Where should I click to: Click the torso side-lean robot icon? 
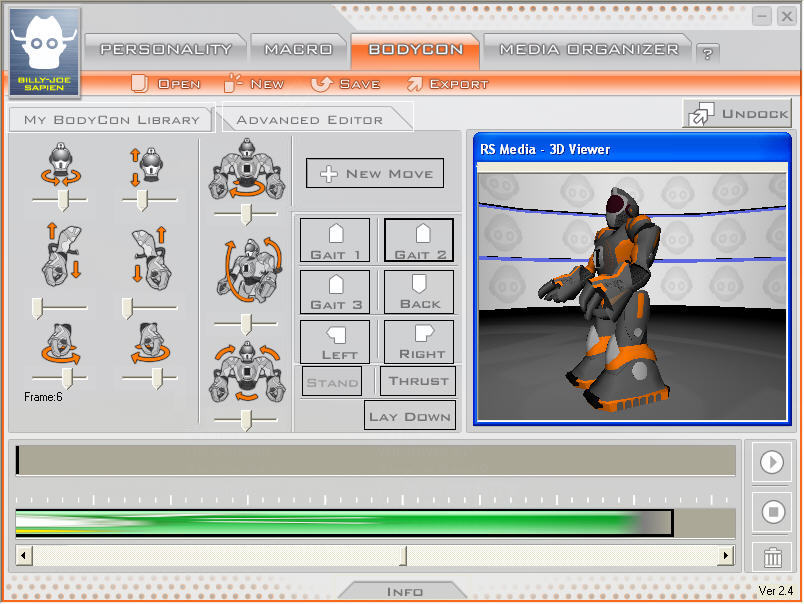(250, 270)
